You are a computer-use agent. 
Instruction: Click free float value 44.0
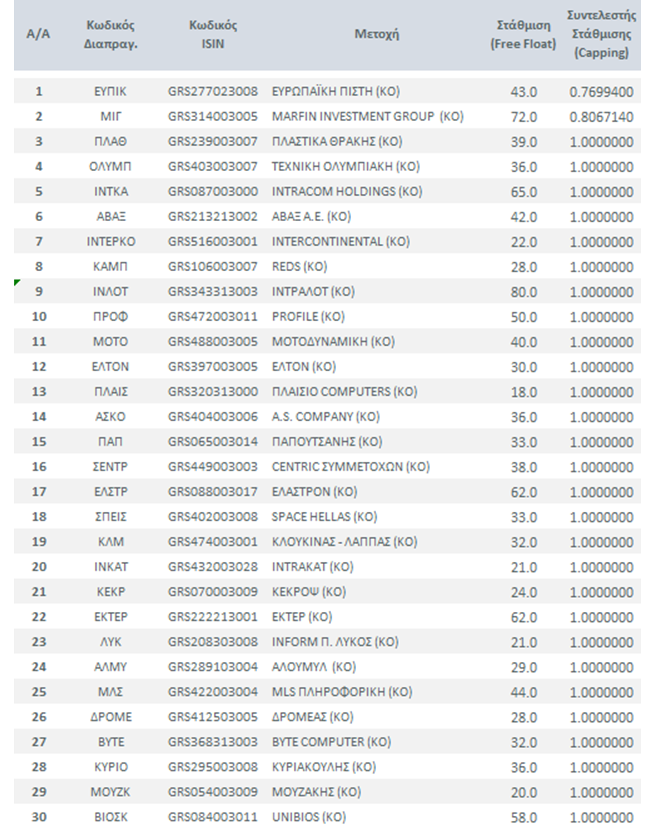pos(524,693)
